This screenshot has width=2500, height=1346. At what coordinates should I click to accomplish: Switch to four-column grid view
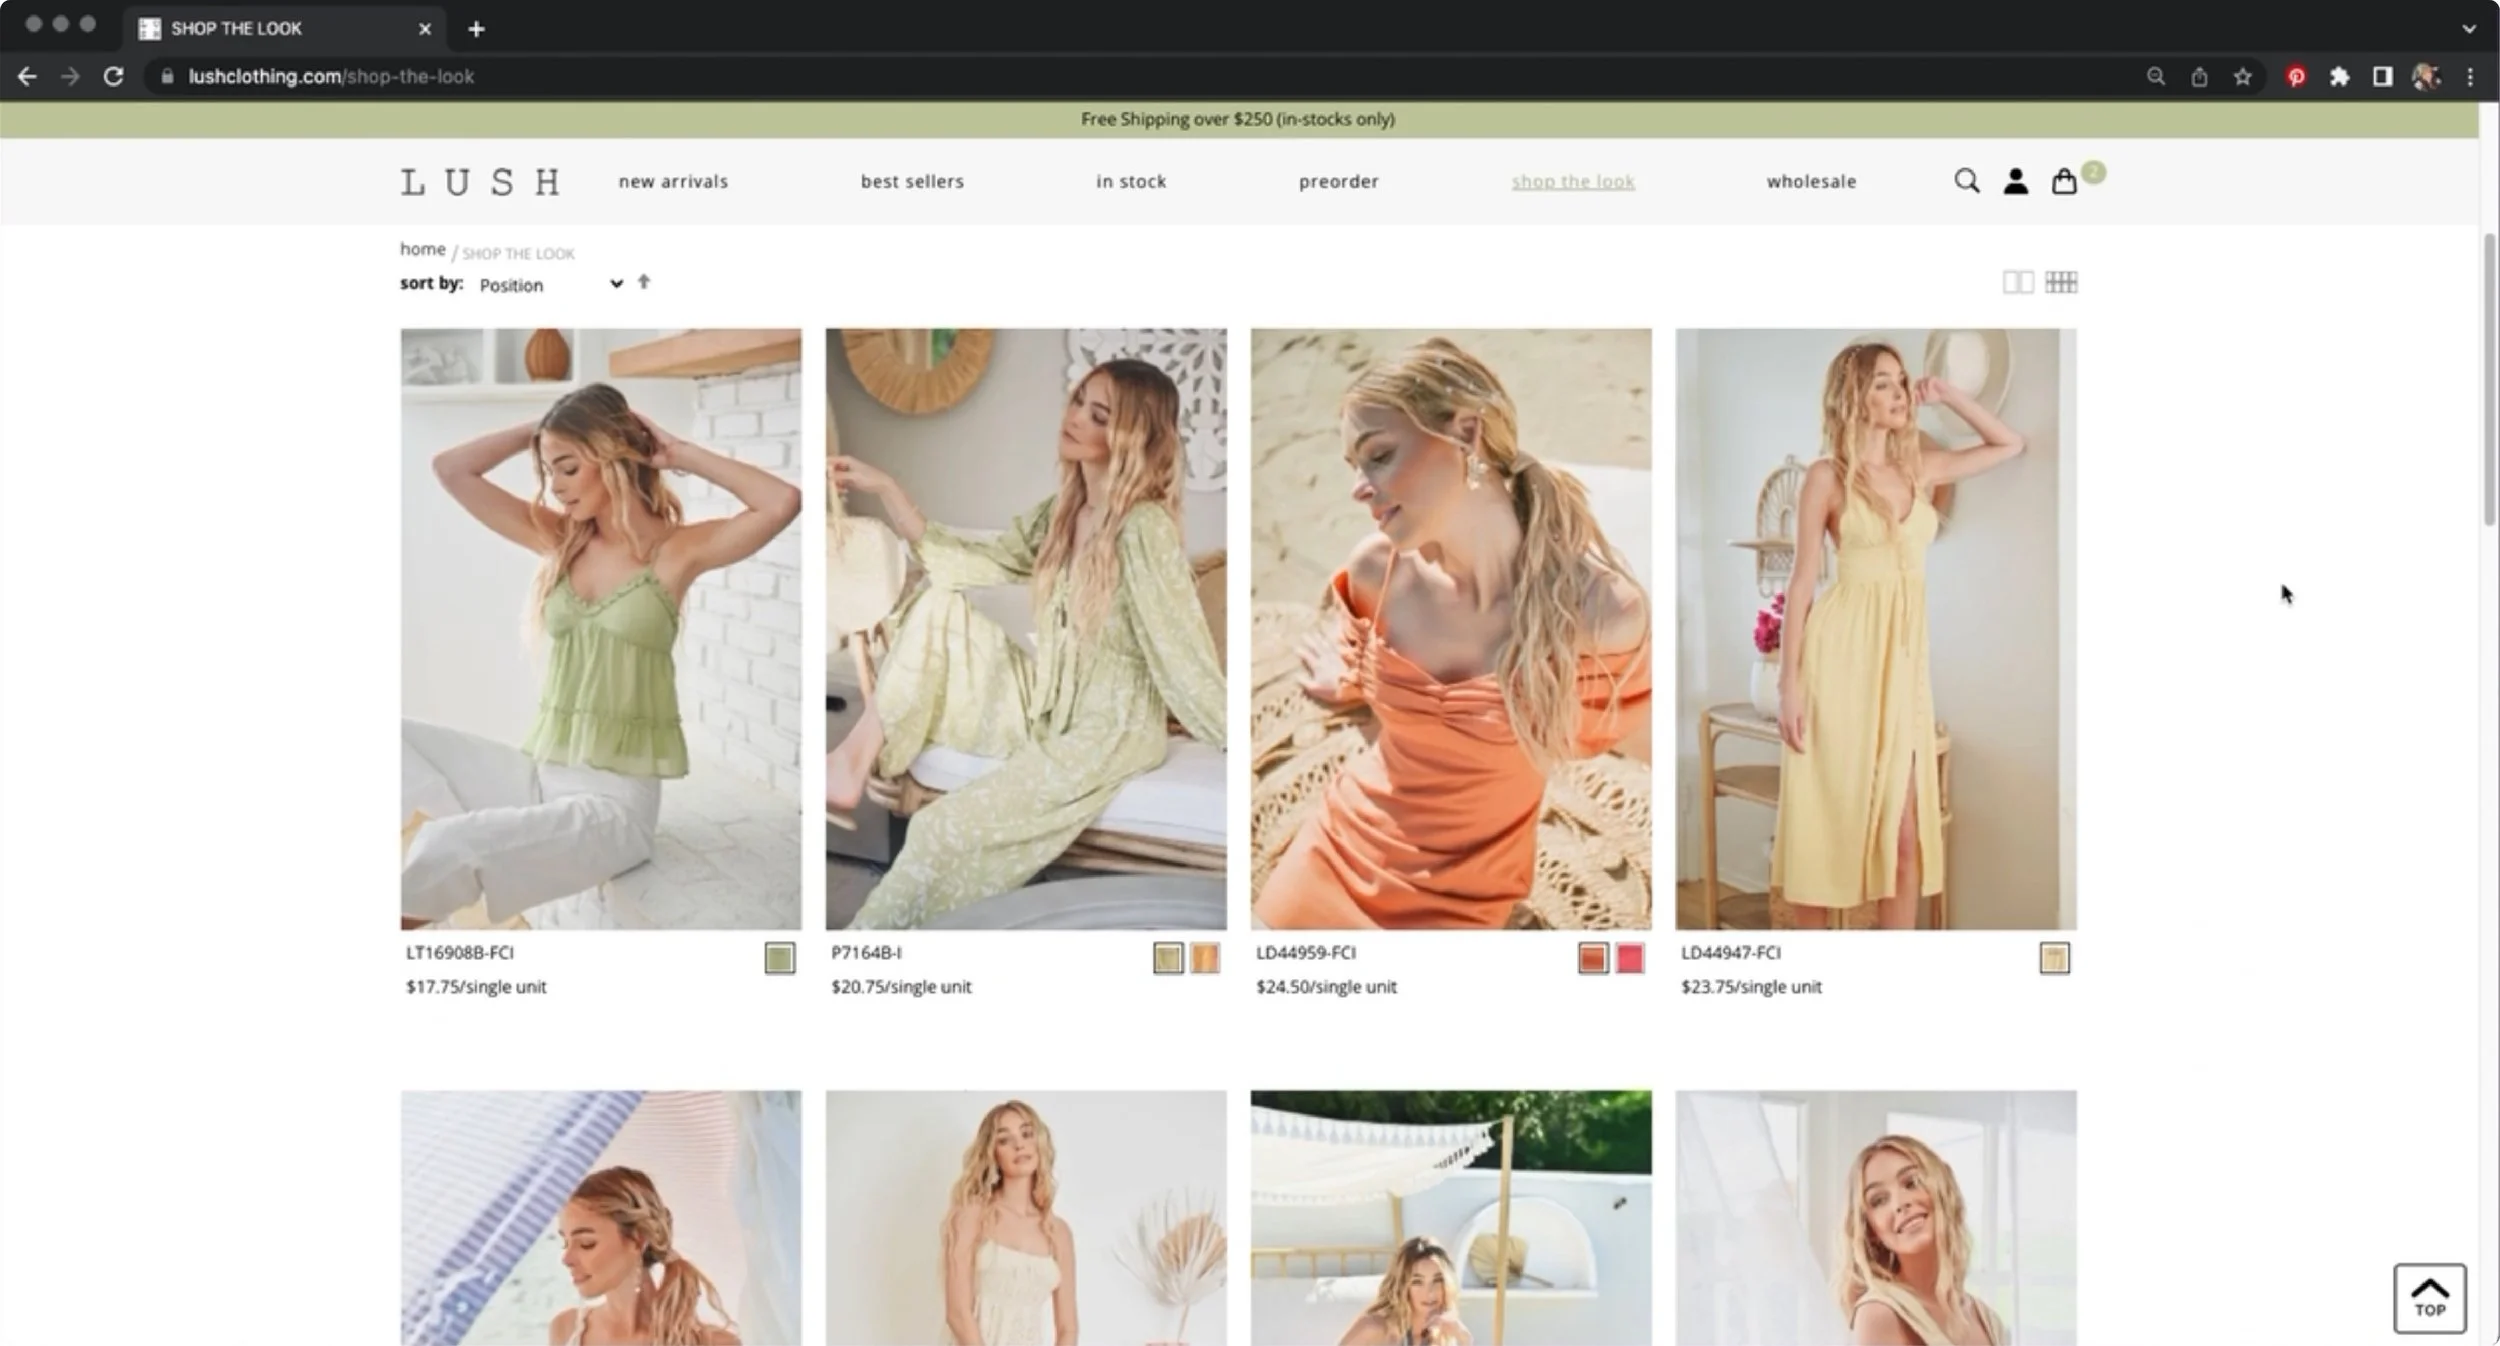pos(2061,283)
